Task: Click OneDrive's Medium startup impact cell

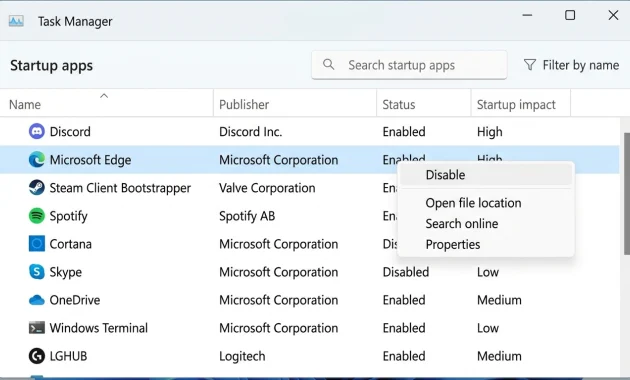Action: pyautogui.click(x=499, y=300)
